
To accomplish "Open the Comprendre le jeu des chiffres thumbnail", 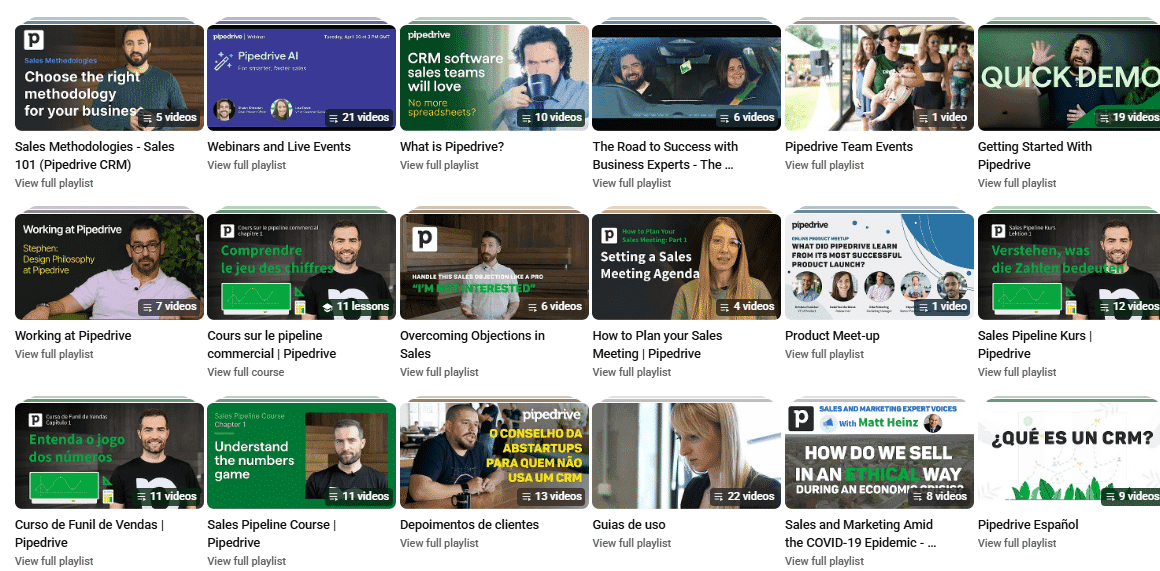I will point(302,267).
